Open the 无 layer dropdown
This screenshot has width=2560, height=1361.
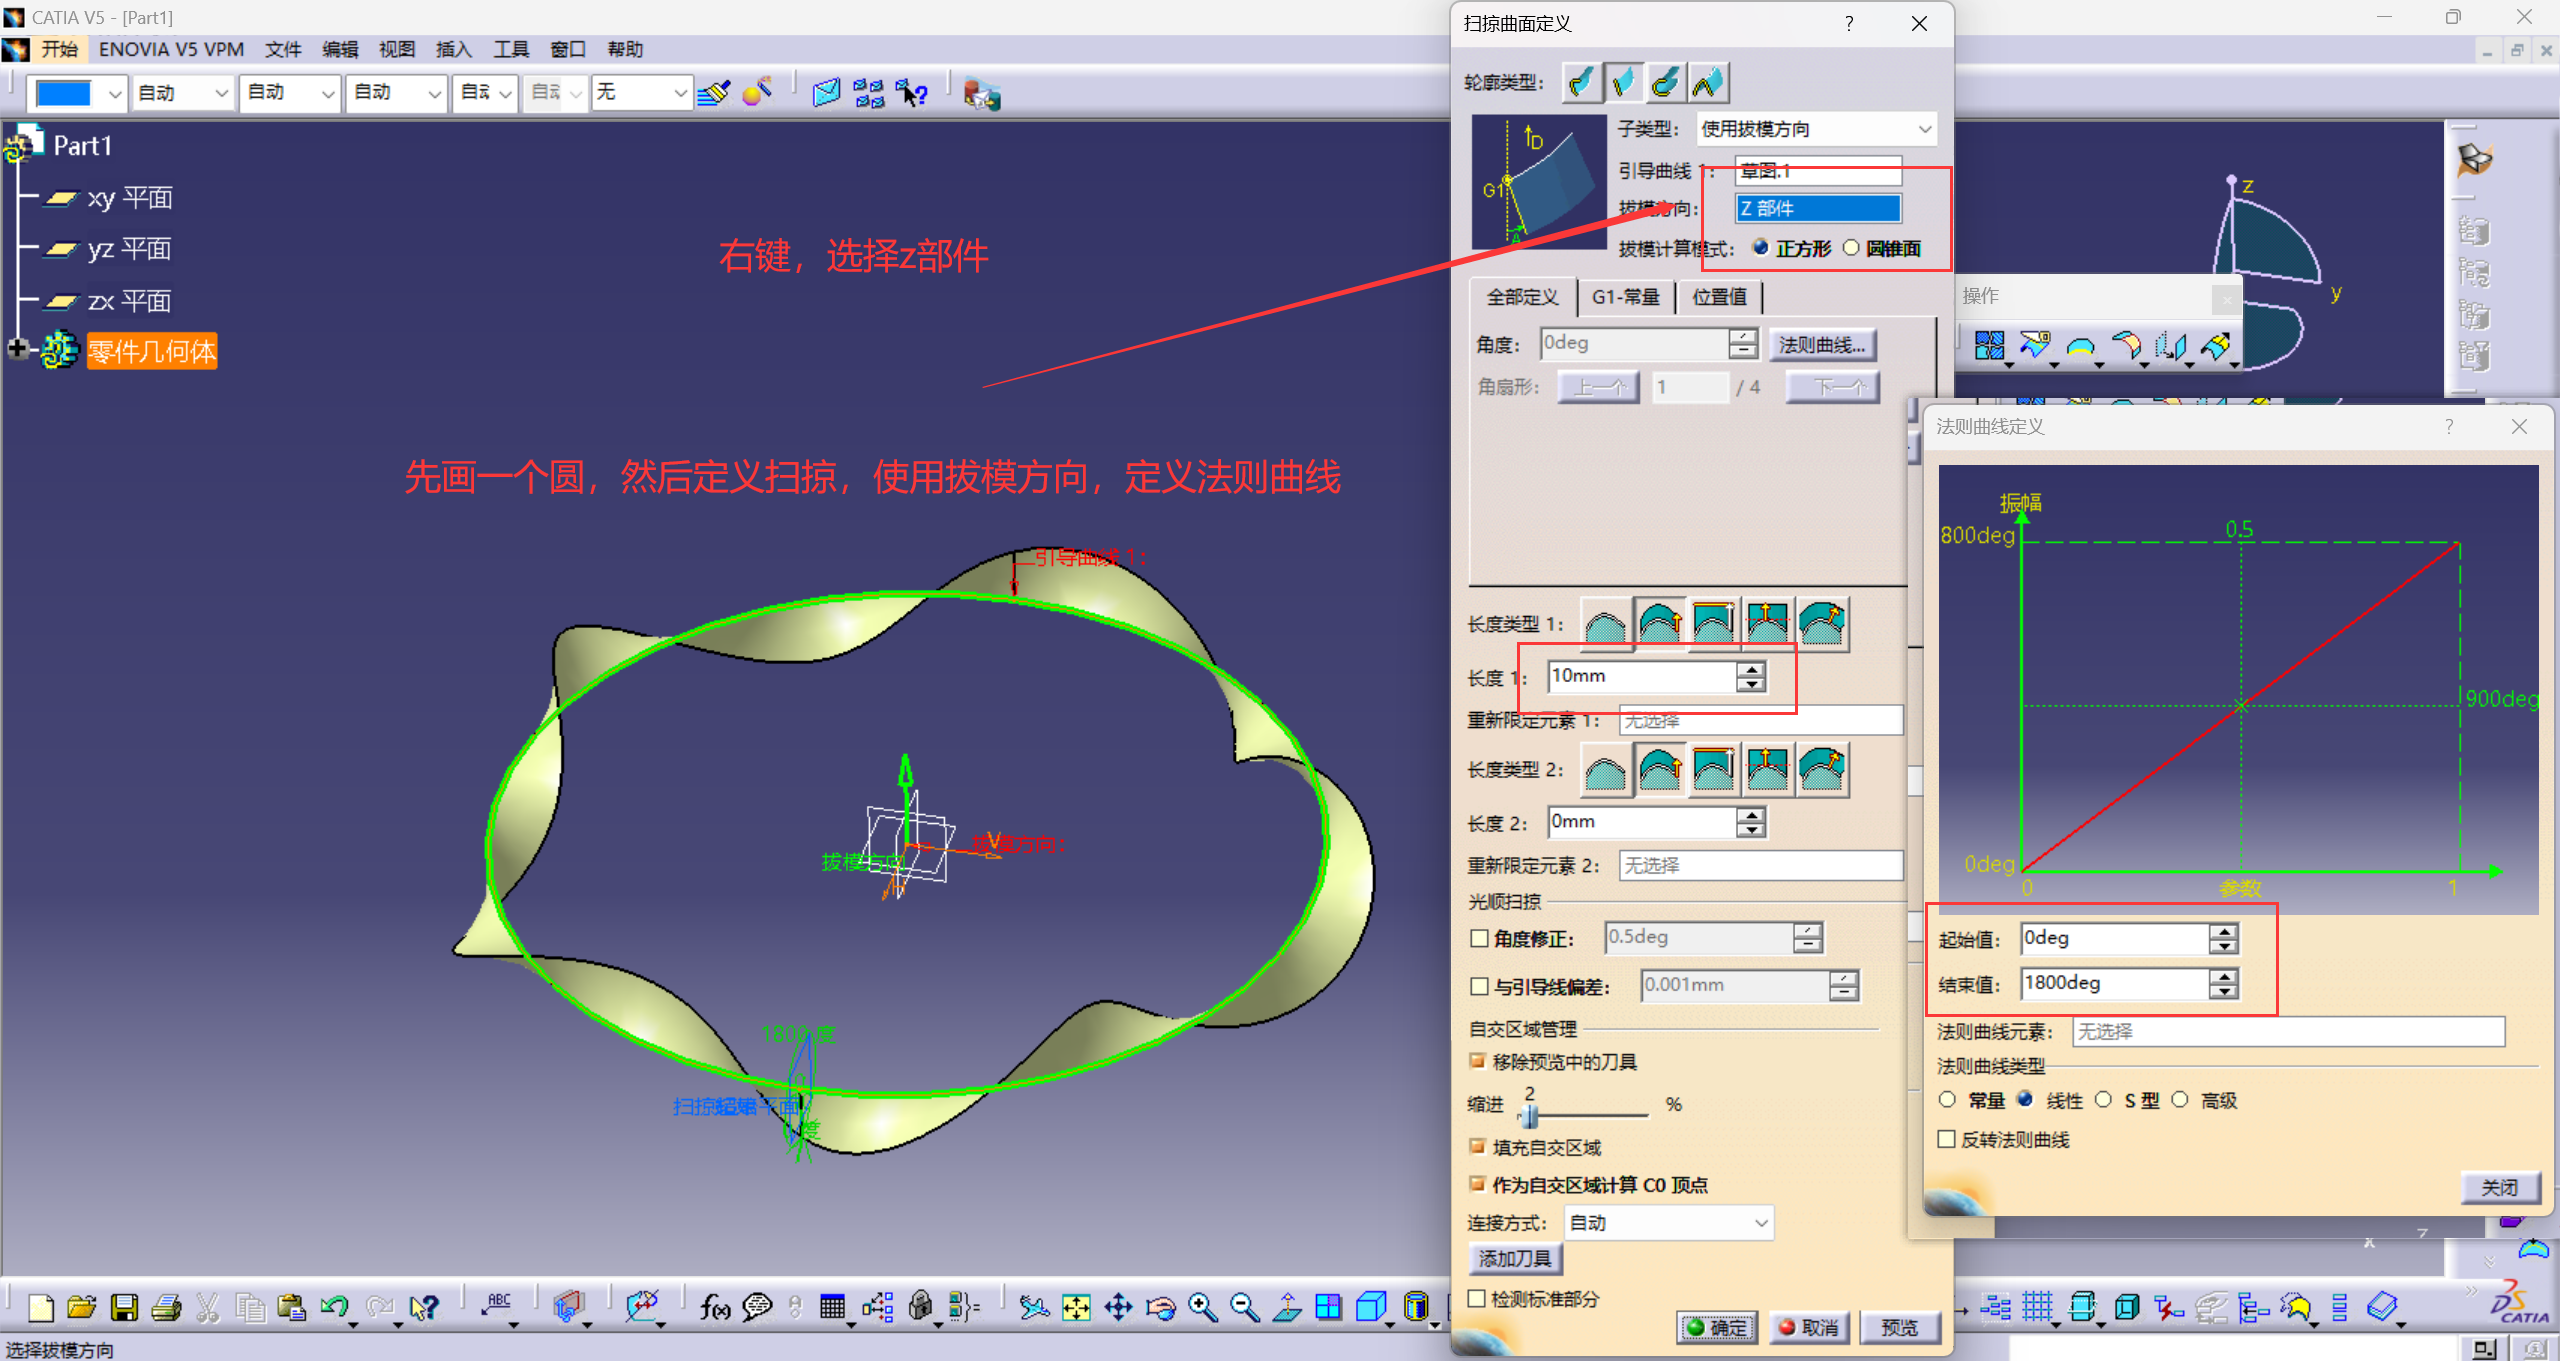pyautogui.click(x=641, y=93)
